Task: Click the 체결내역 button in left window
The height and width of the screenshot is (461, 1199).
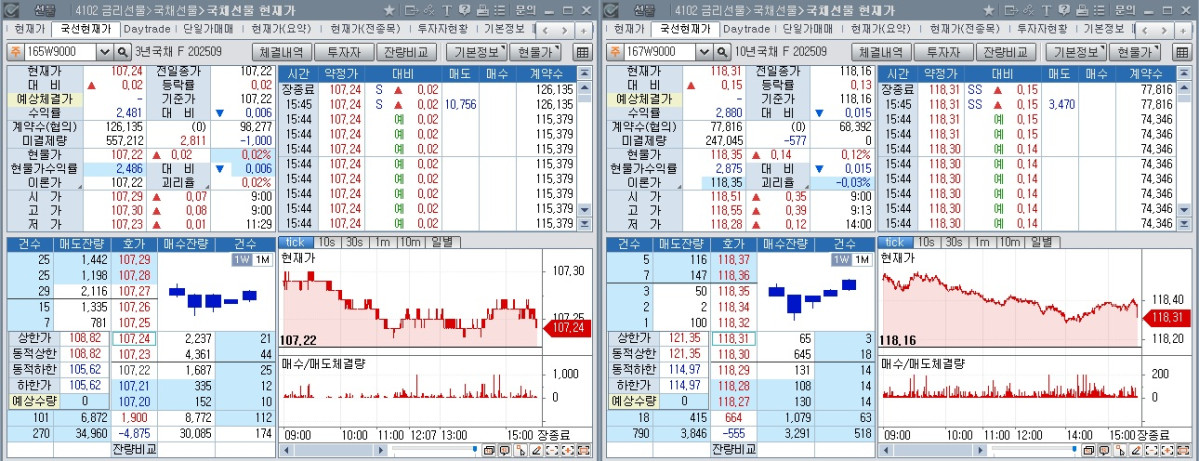Action: click(281, 52)
